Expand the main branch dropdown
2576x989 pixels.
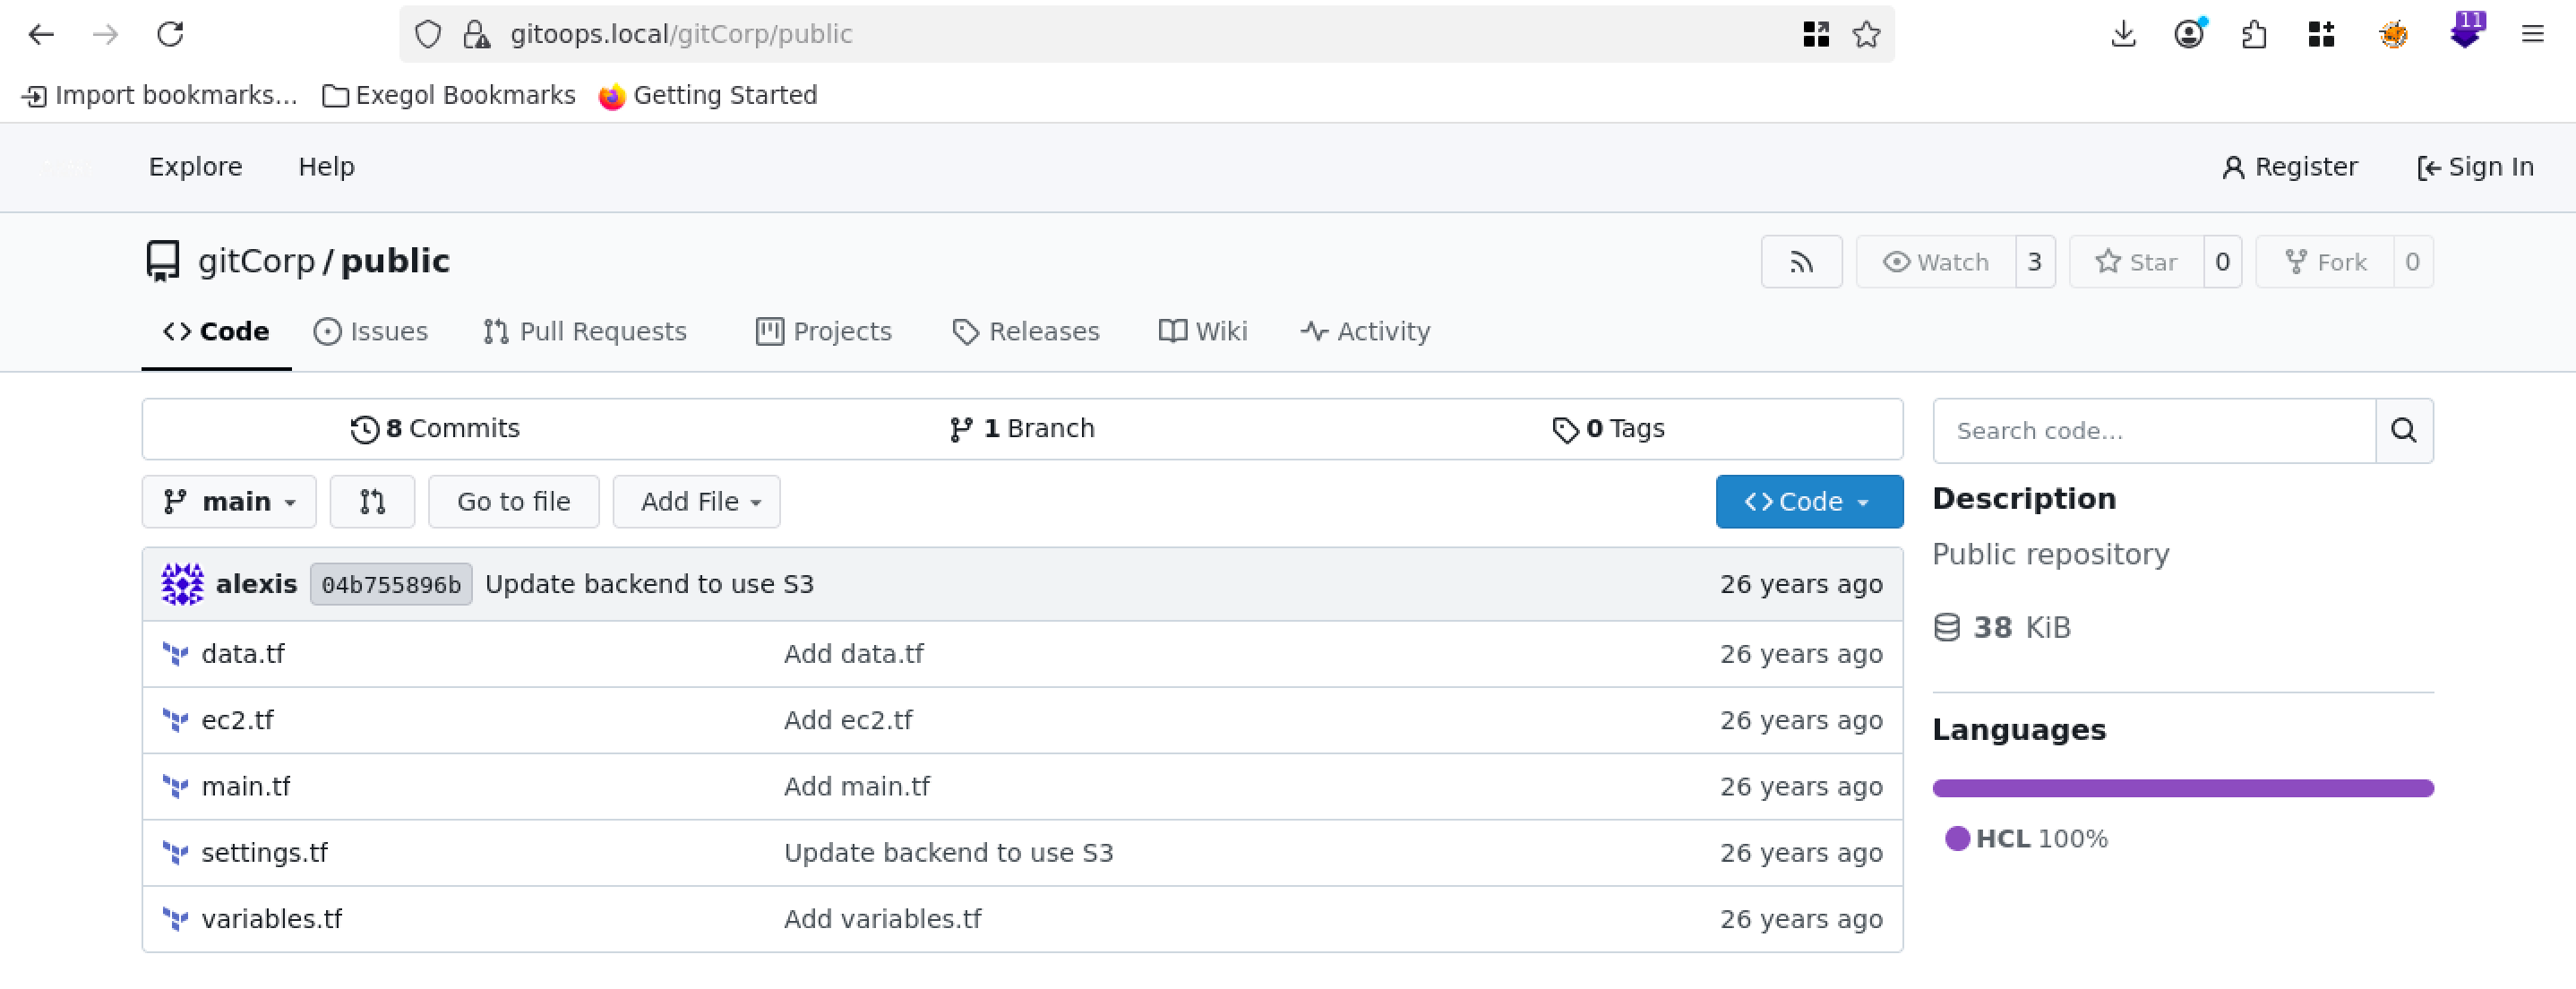(229, 501)
